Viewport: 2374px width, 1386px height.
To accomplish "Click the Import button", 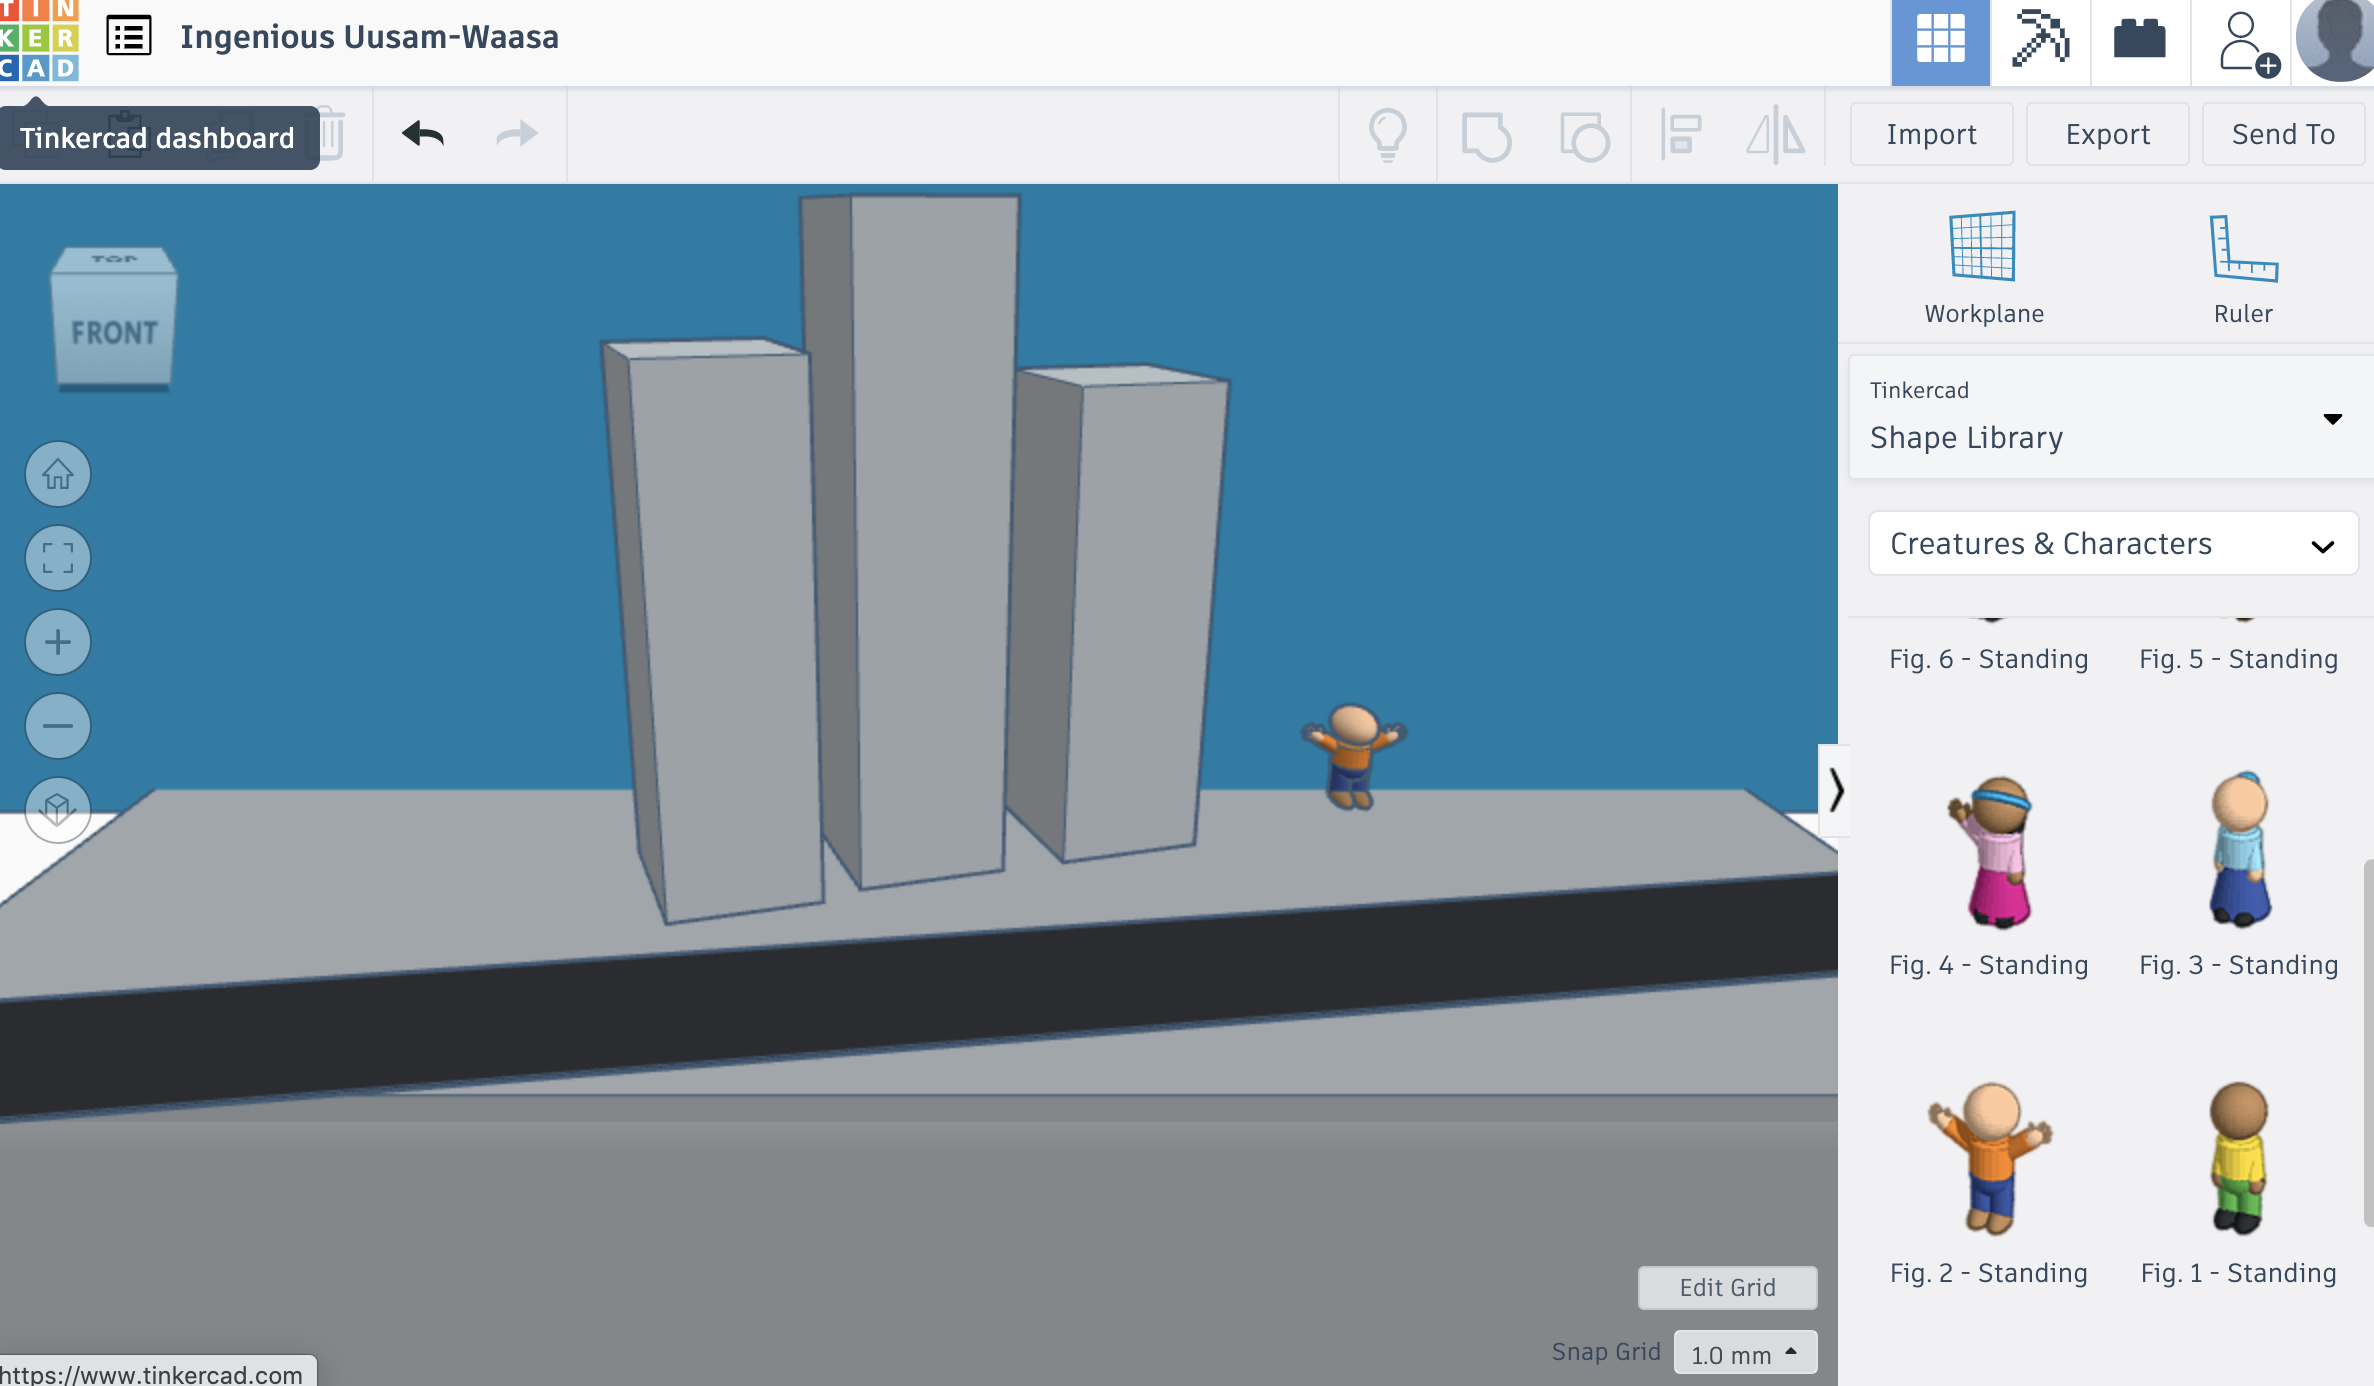I will point(1931,134).
